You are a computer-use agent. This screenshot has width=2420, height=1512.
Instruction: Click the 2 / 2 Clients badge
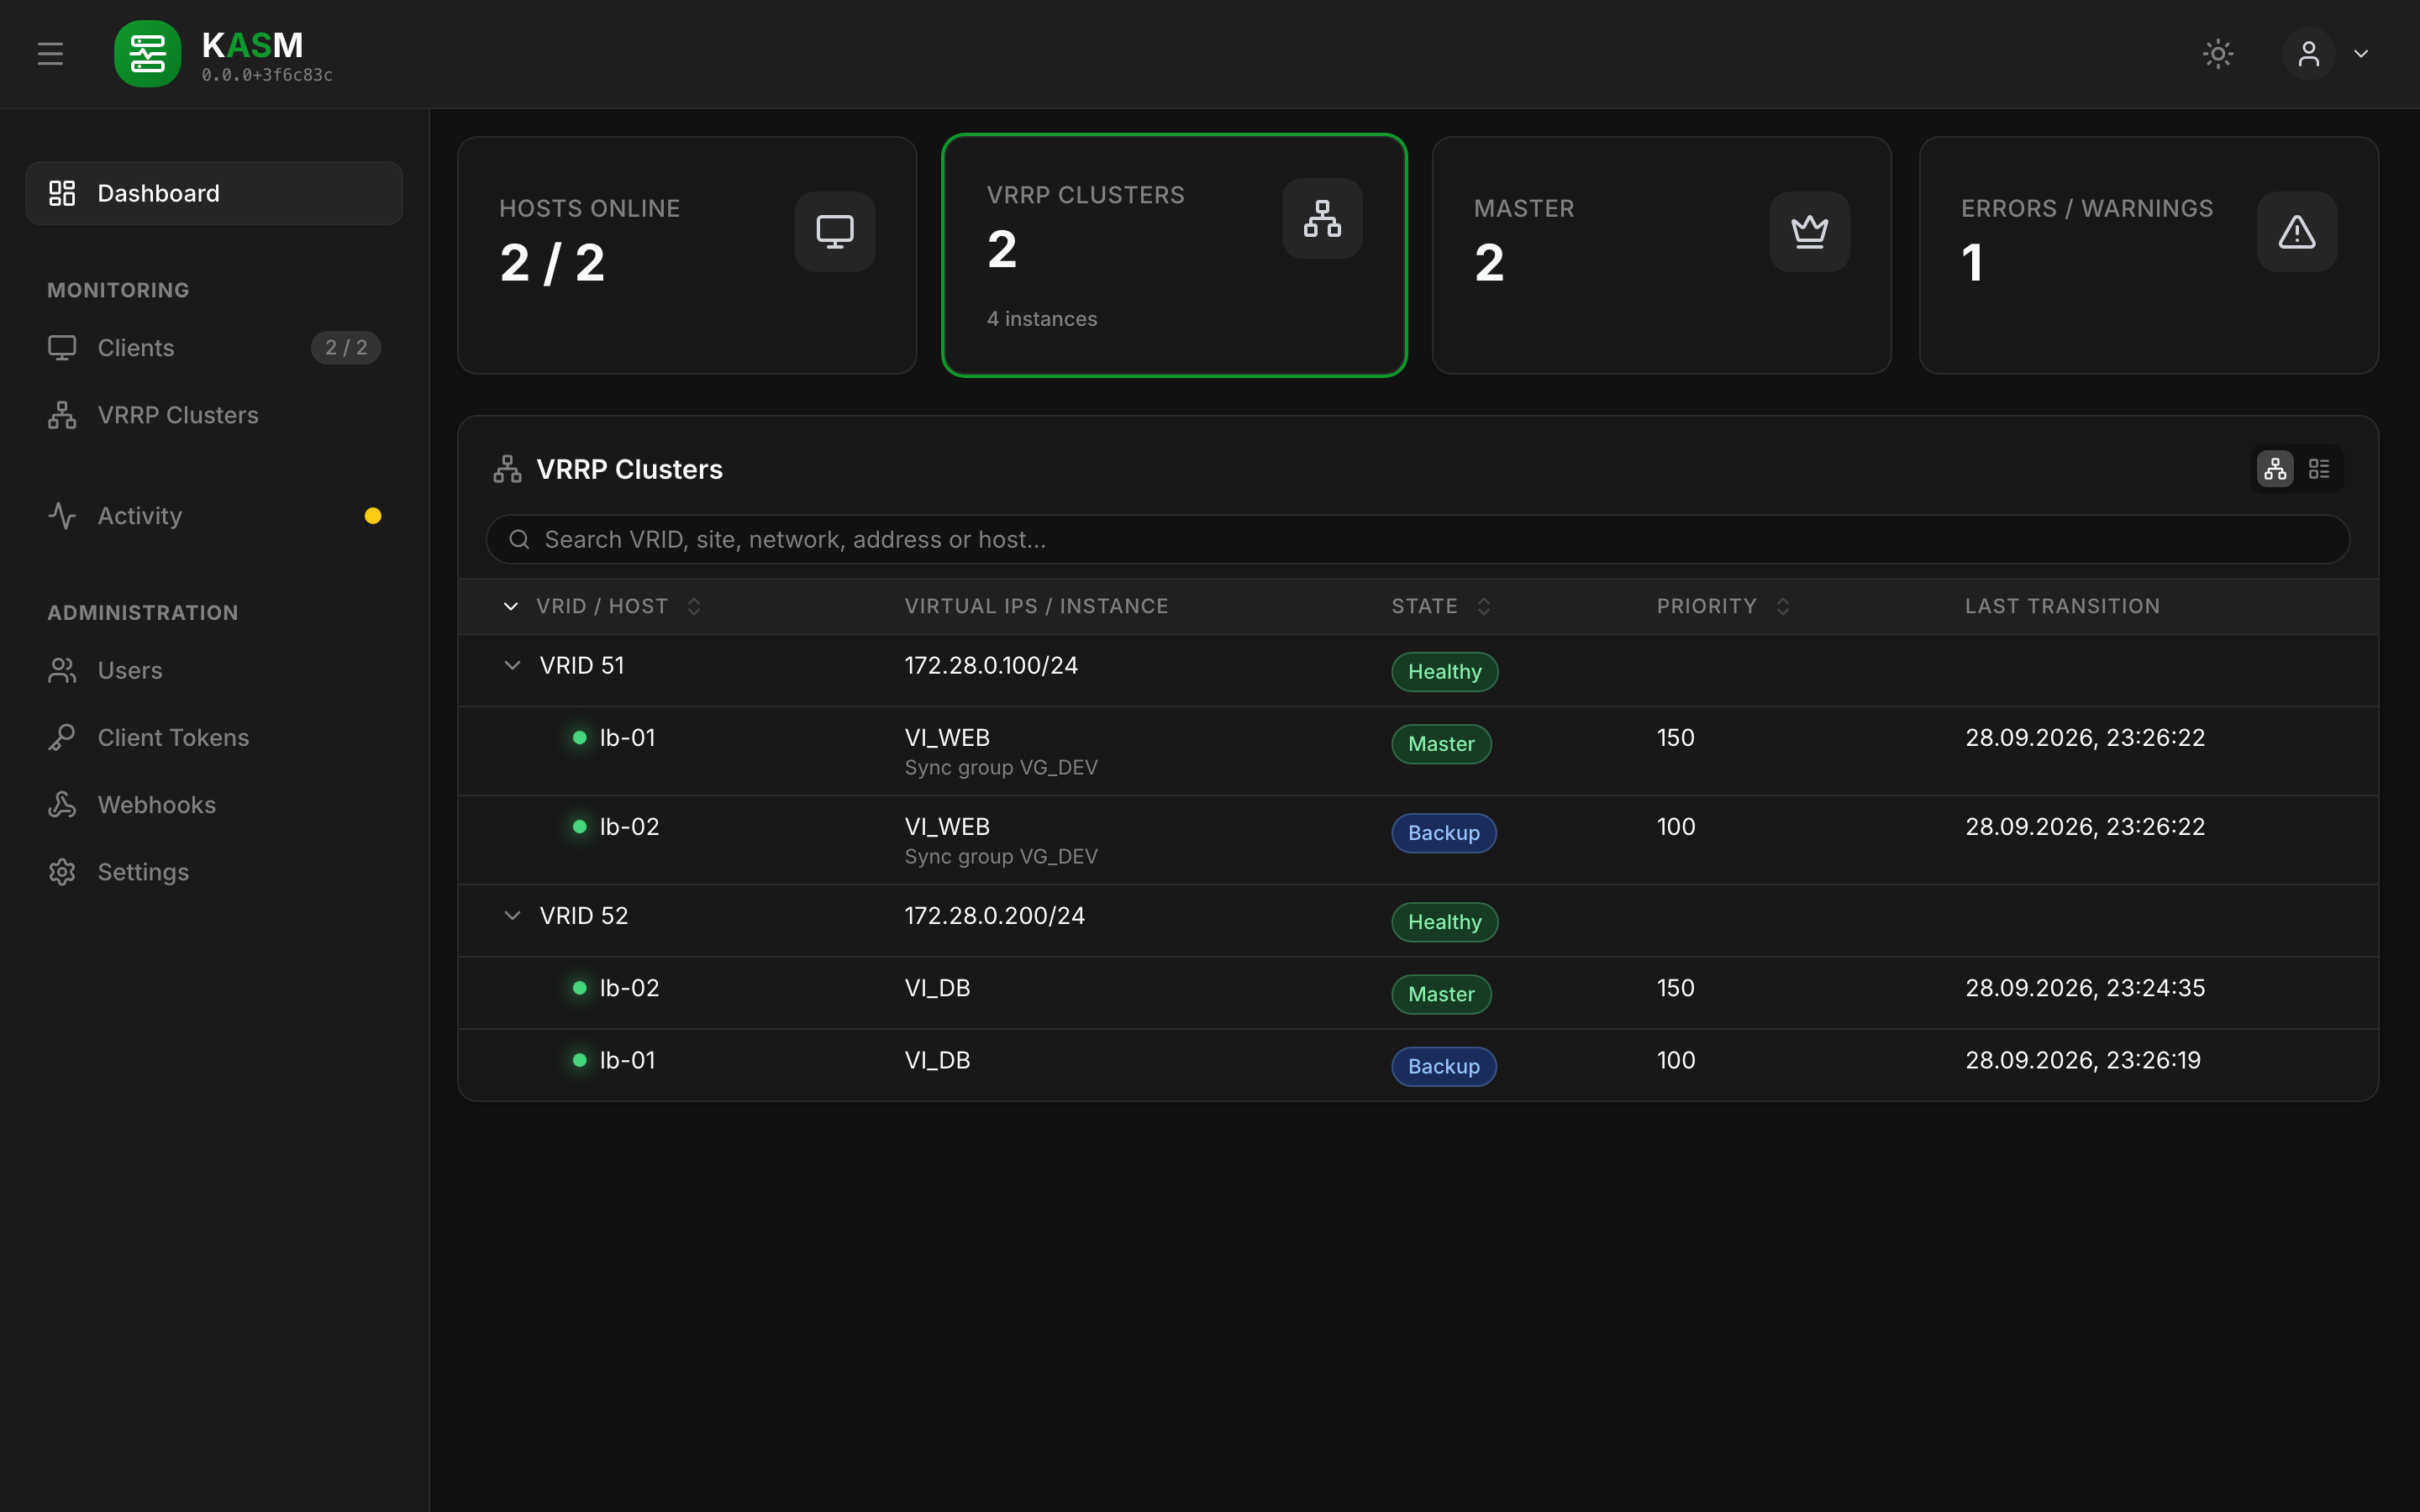click(346, 348)
